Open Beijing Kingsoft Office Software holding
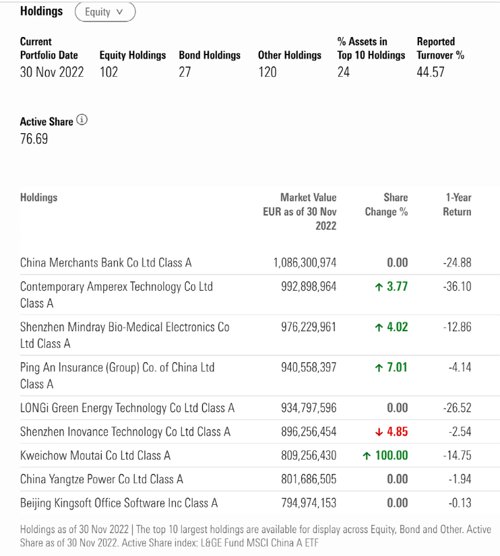 click(119, 503)
